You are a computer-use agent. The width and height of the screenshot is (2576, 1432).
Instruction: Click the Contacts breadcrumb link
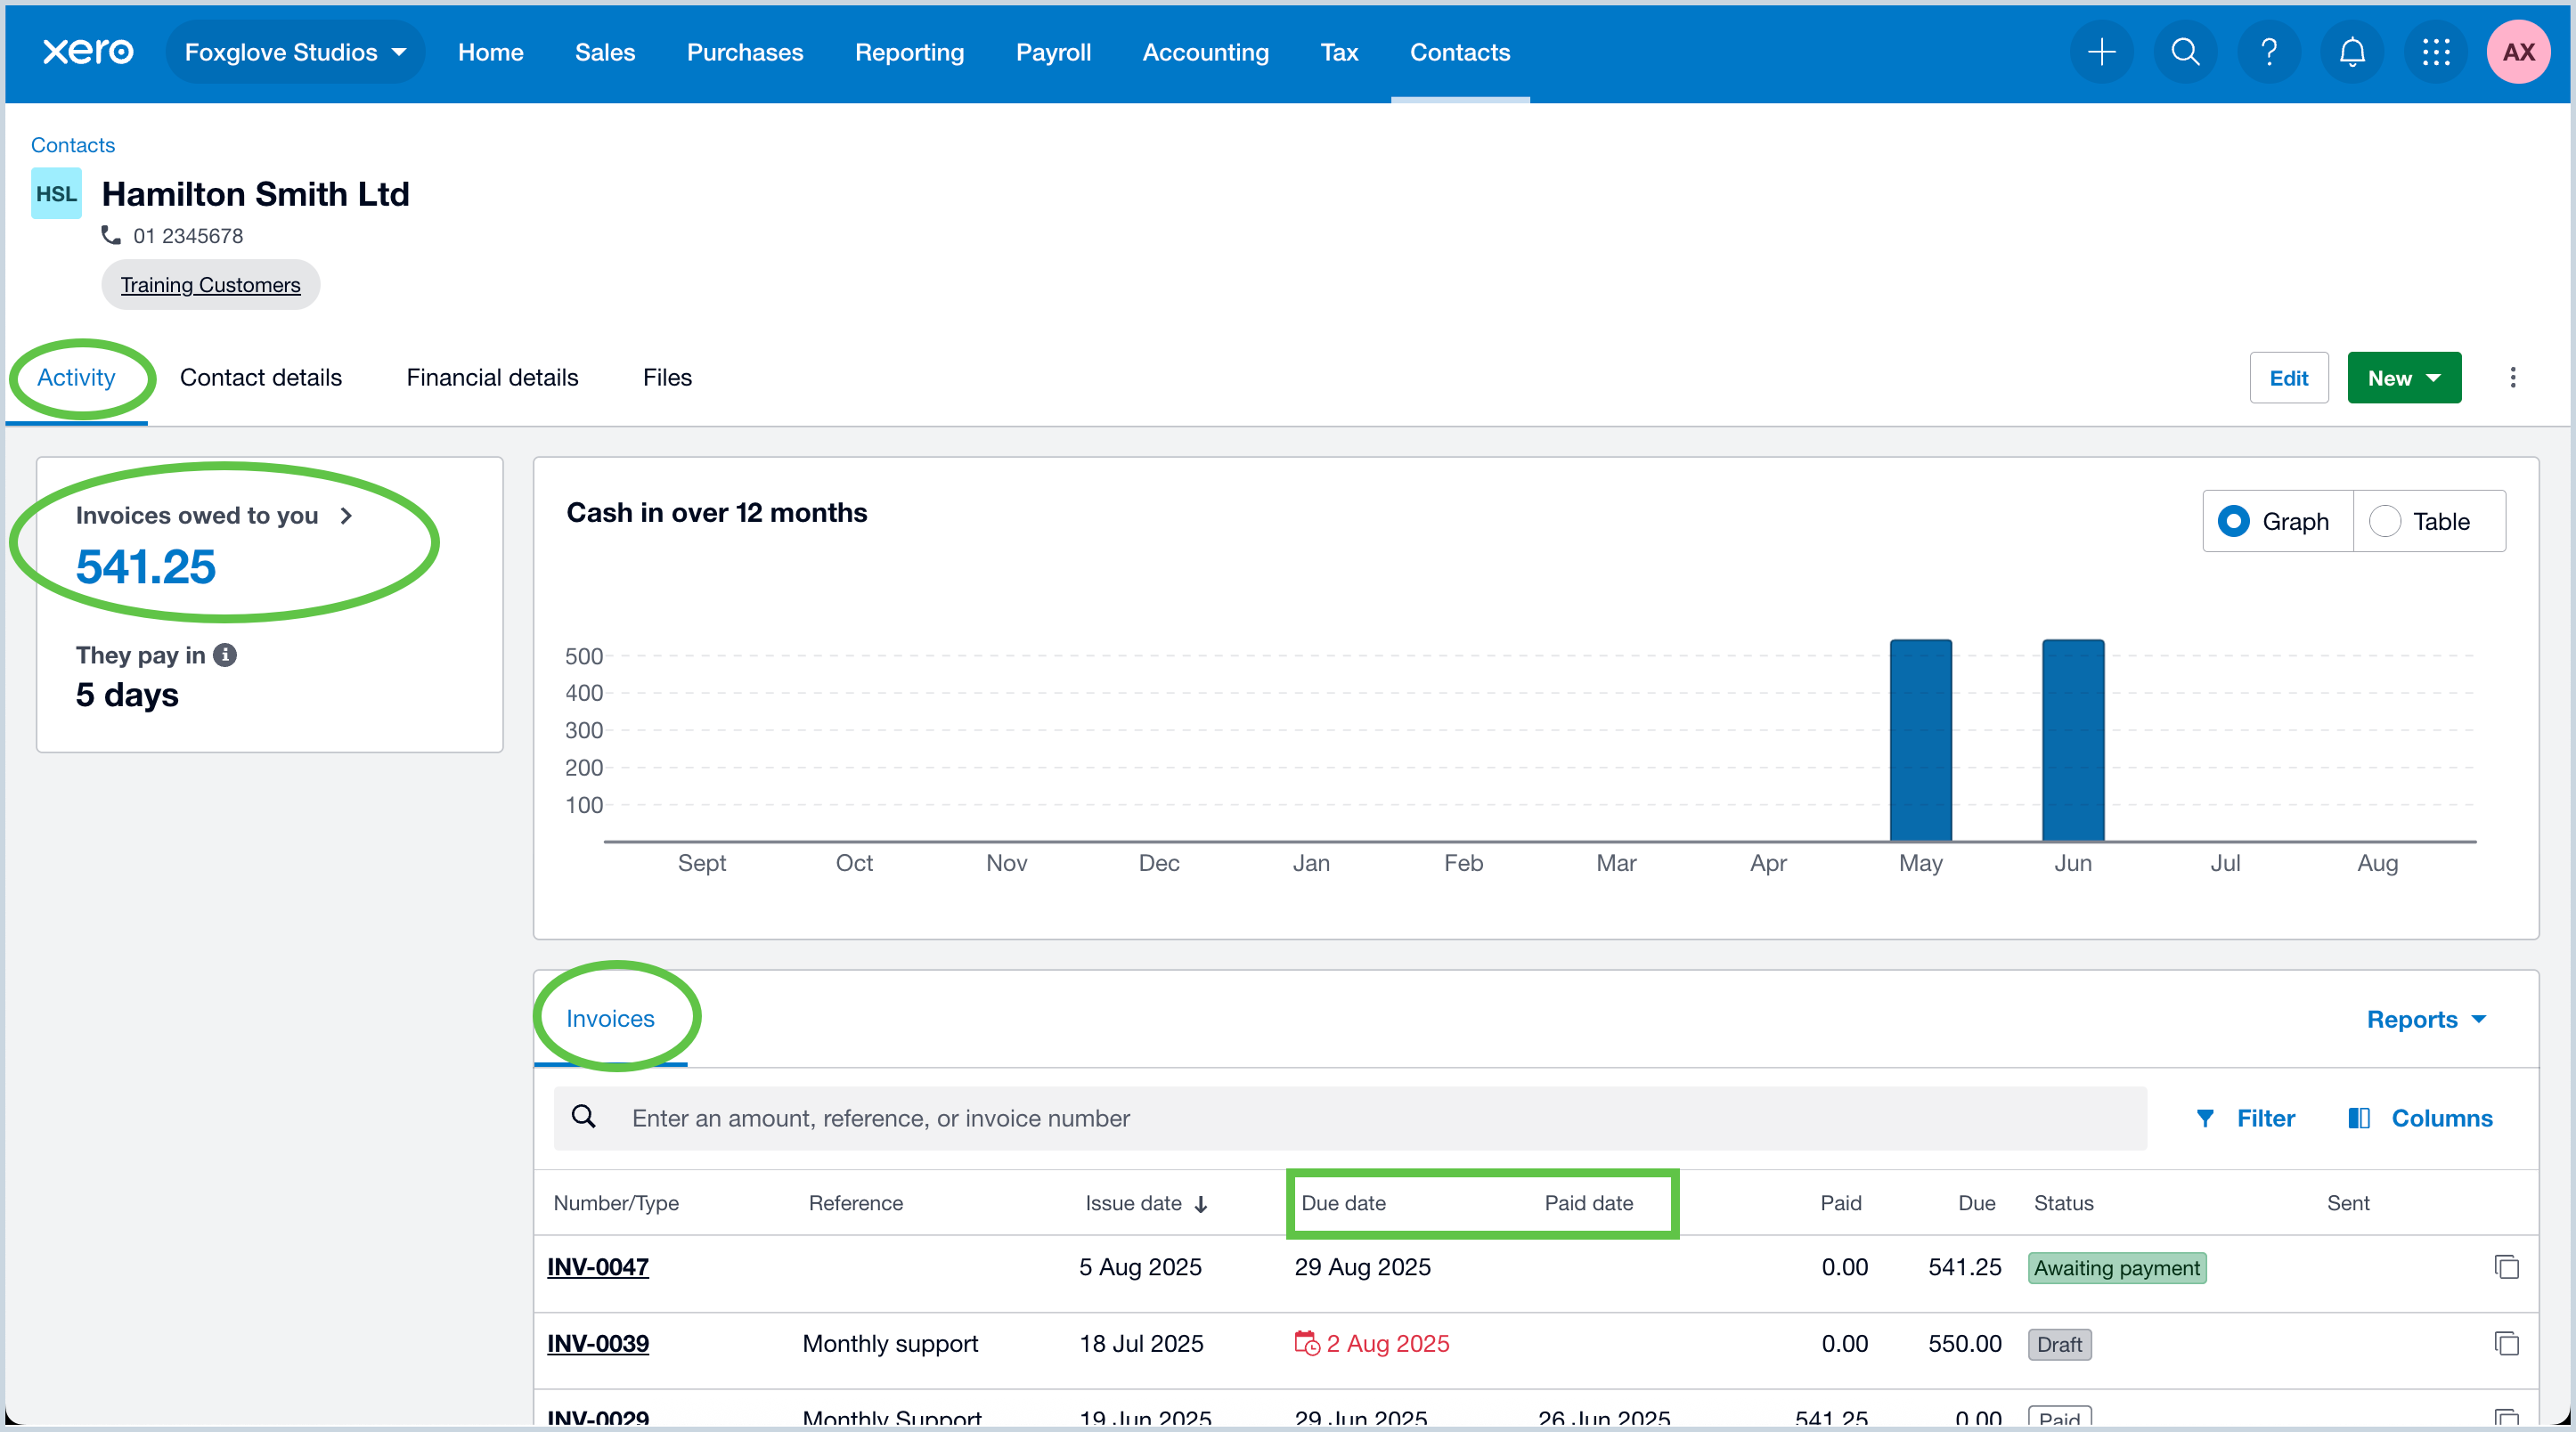coord(73,145)
